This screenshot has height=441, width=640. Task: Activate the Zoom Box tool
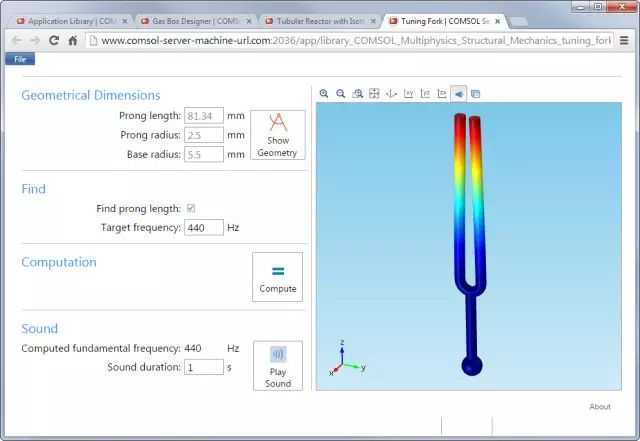(x=357, y=94)
